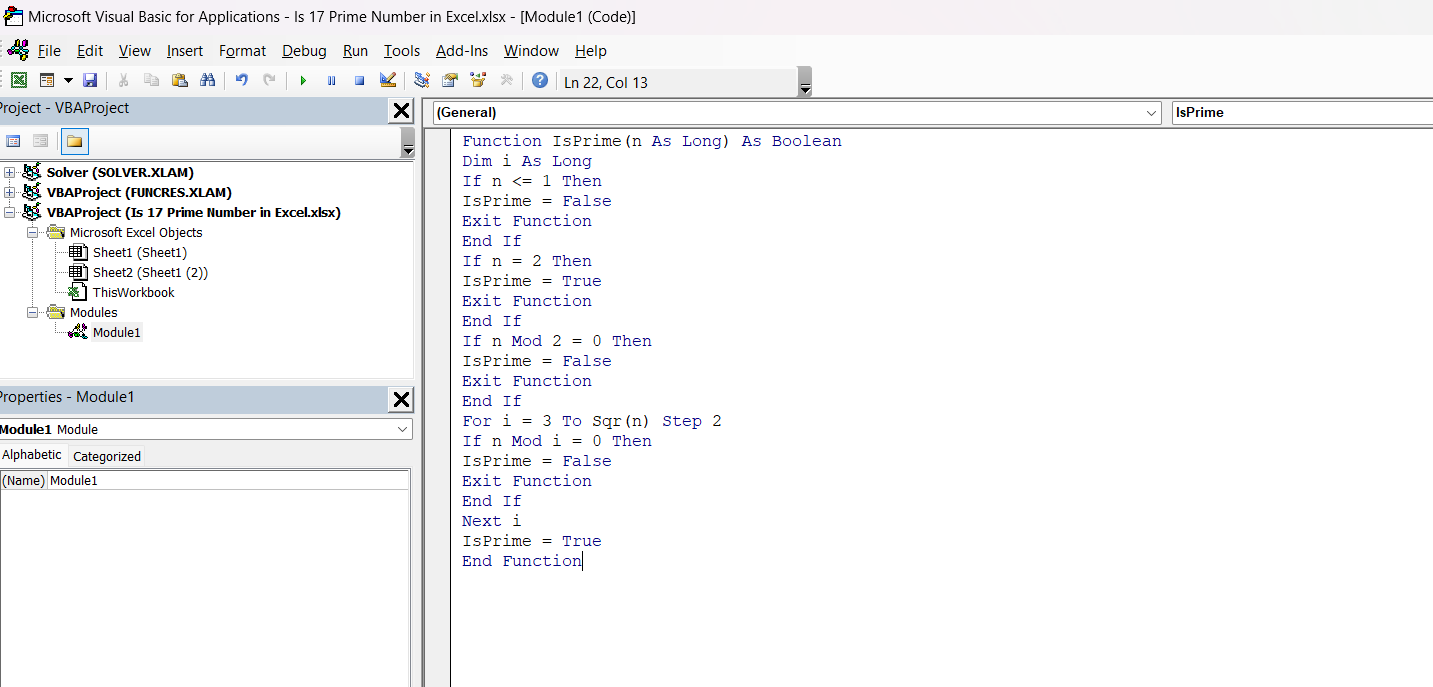
Task: Open the Object Browser toolbar icon
Action: pyautogui.click(x=478, y=81)
